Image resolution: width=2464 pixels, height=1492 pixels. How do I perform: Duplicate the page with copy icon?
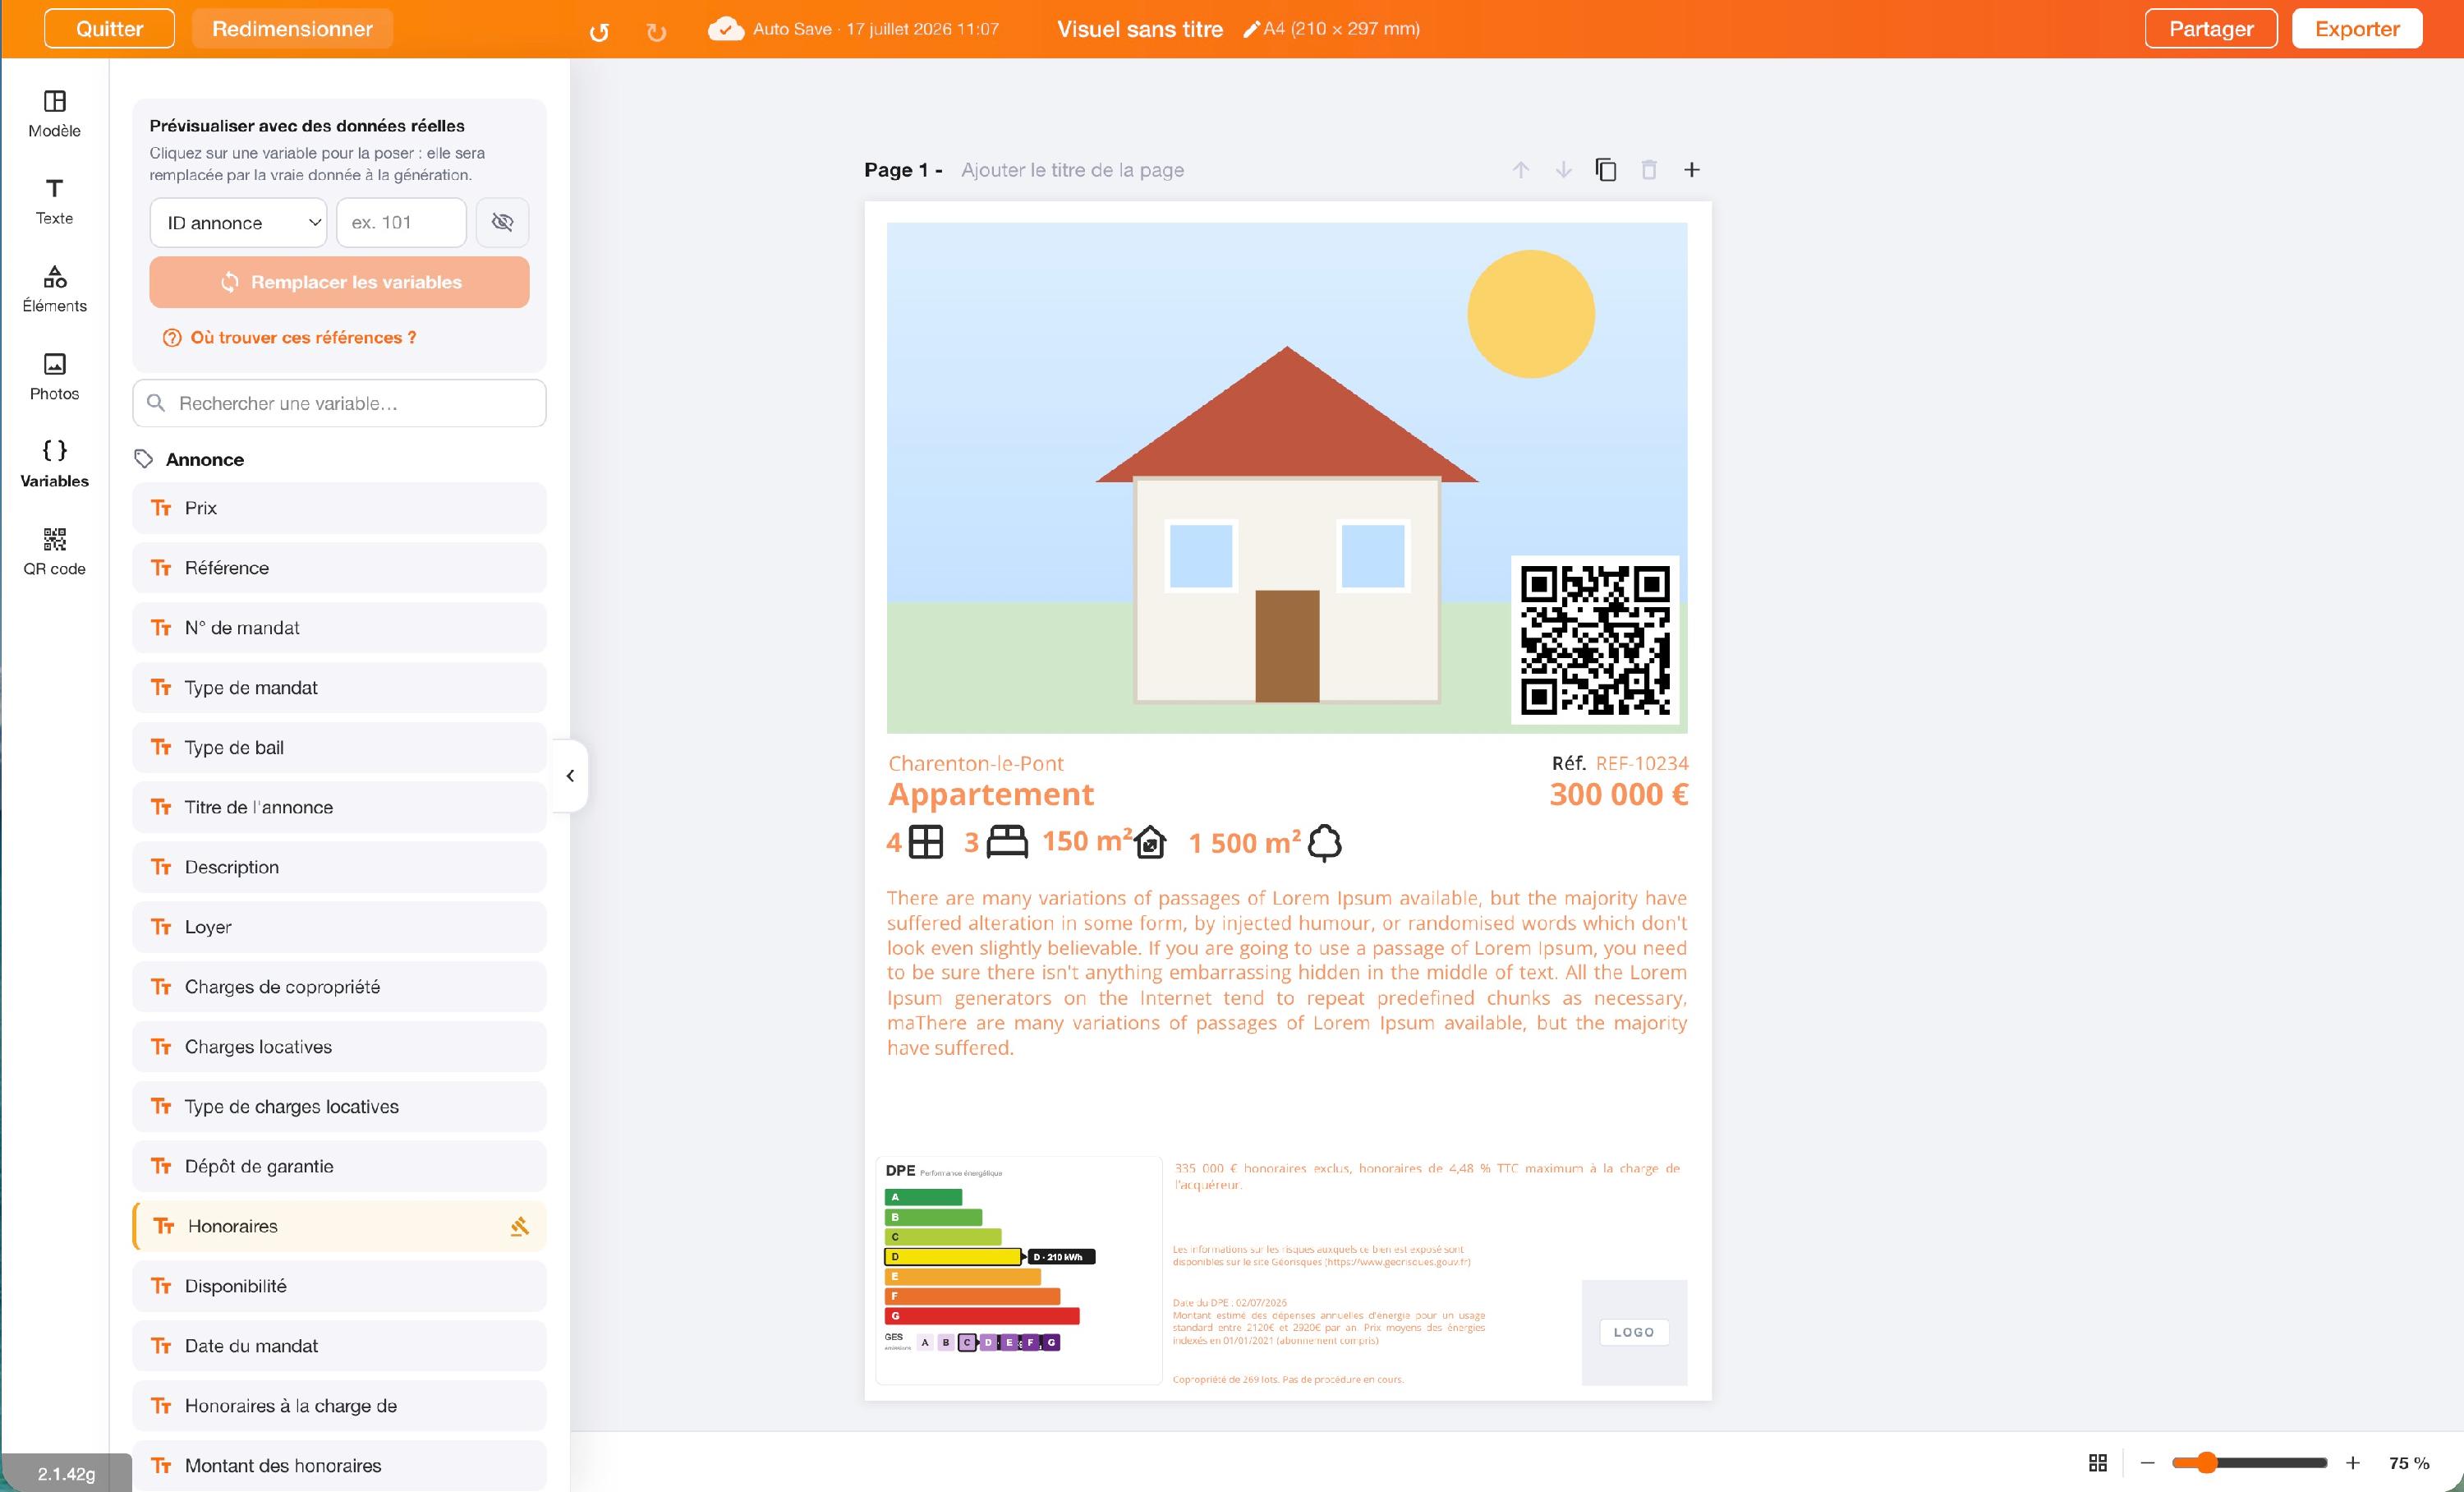(1606, 170)
